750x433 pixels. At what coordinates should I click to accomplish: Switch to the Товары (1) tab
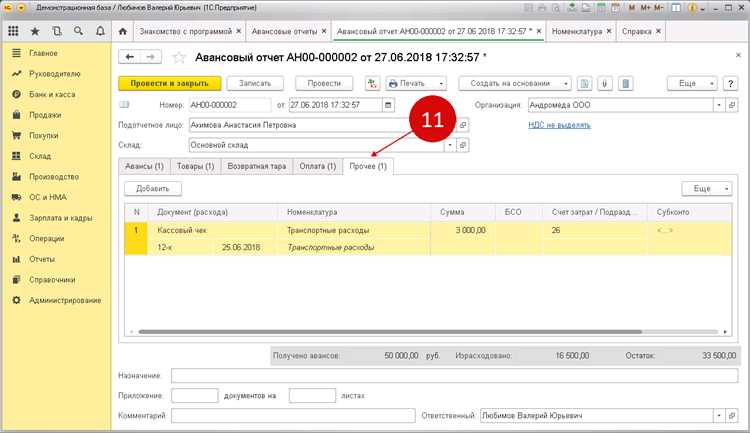(195, 166)
